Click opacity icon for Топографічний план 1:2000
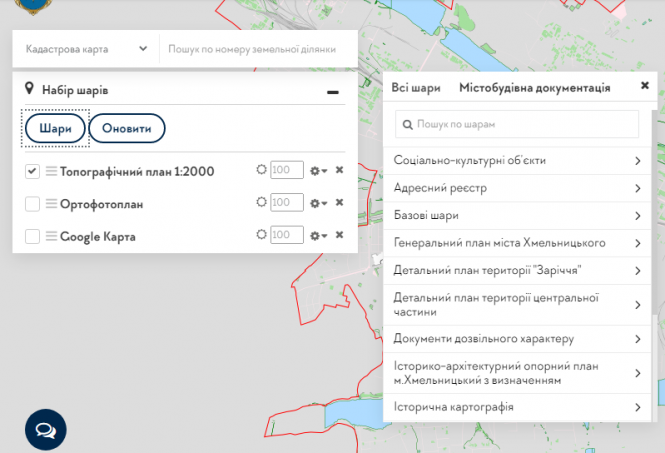Viewport: 665px width, 453px height. 261,170
